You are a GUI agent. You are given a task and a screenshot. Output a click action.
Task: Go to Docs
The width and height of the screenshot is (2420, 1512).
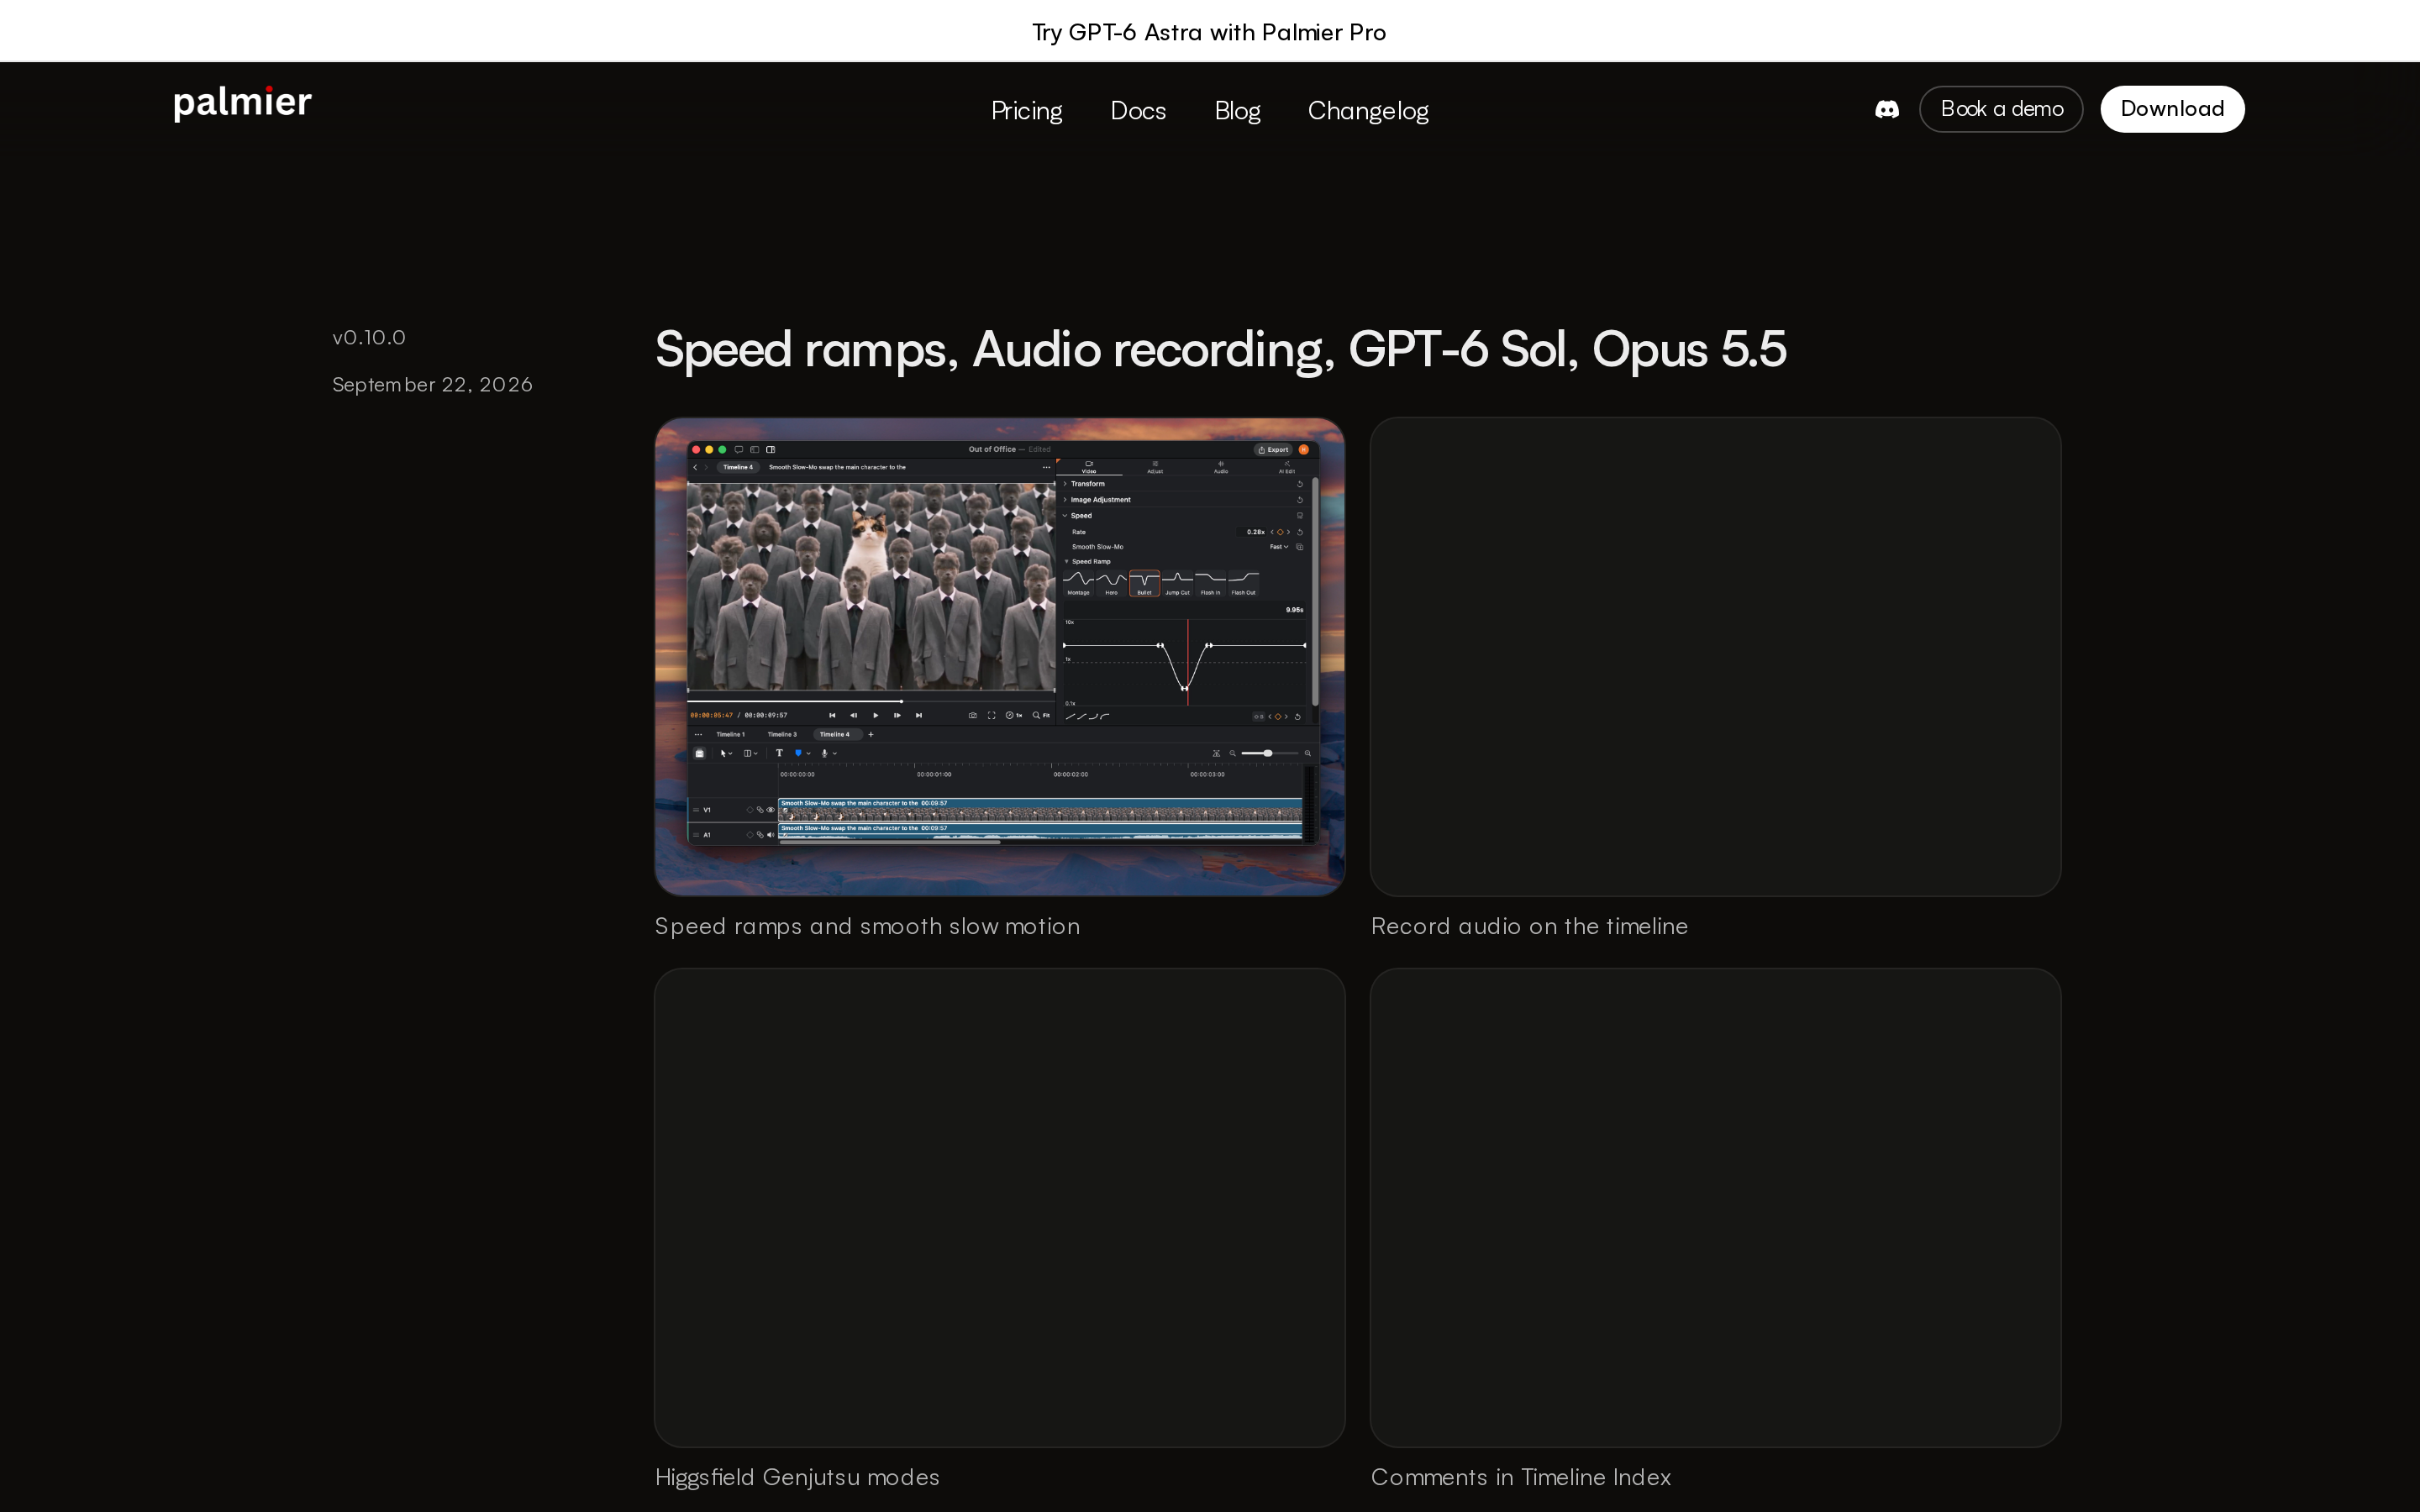coord(1138,110)
